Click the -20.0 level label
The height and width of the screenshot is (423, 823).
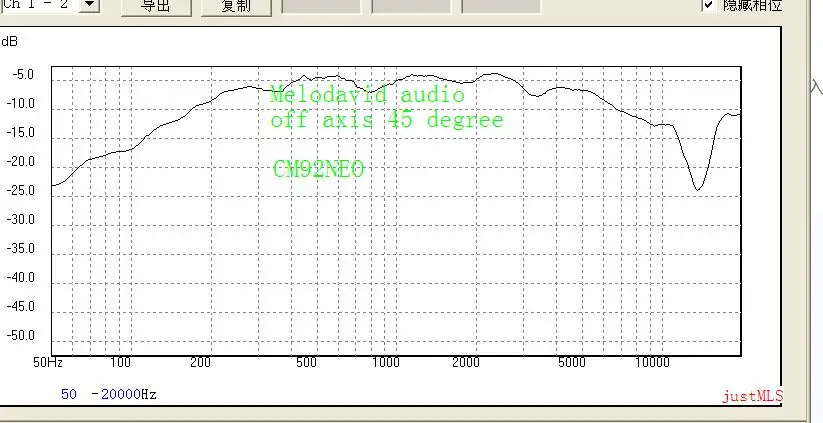click(x=20, y=162)
